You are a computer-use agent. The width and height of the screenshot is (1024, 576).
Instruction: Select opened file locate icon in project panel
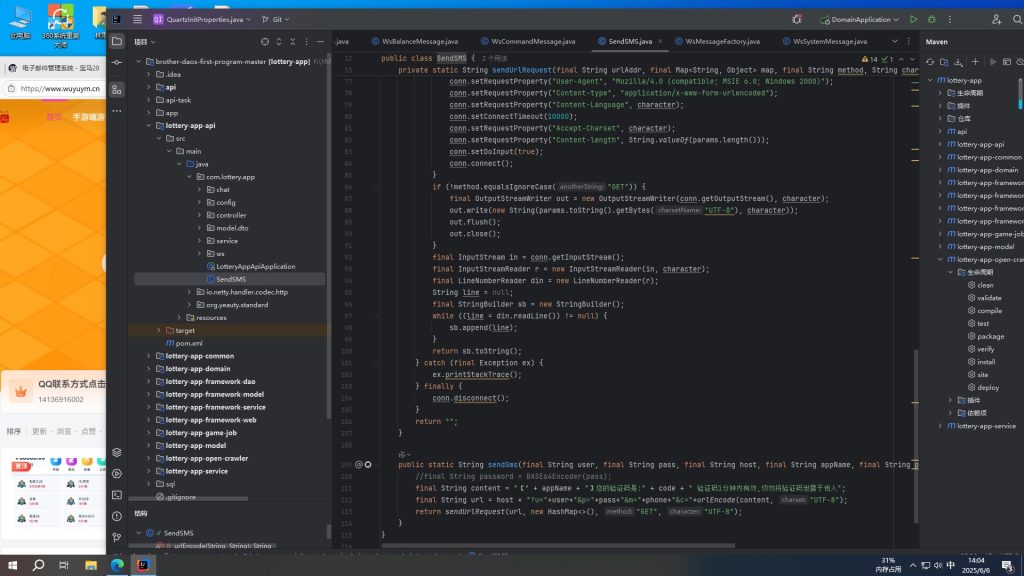264,42
